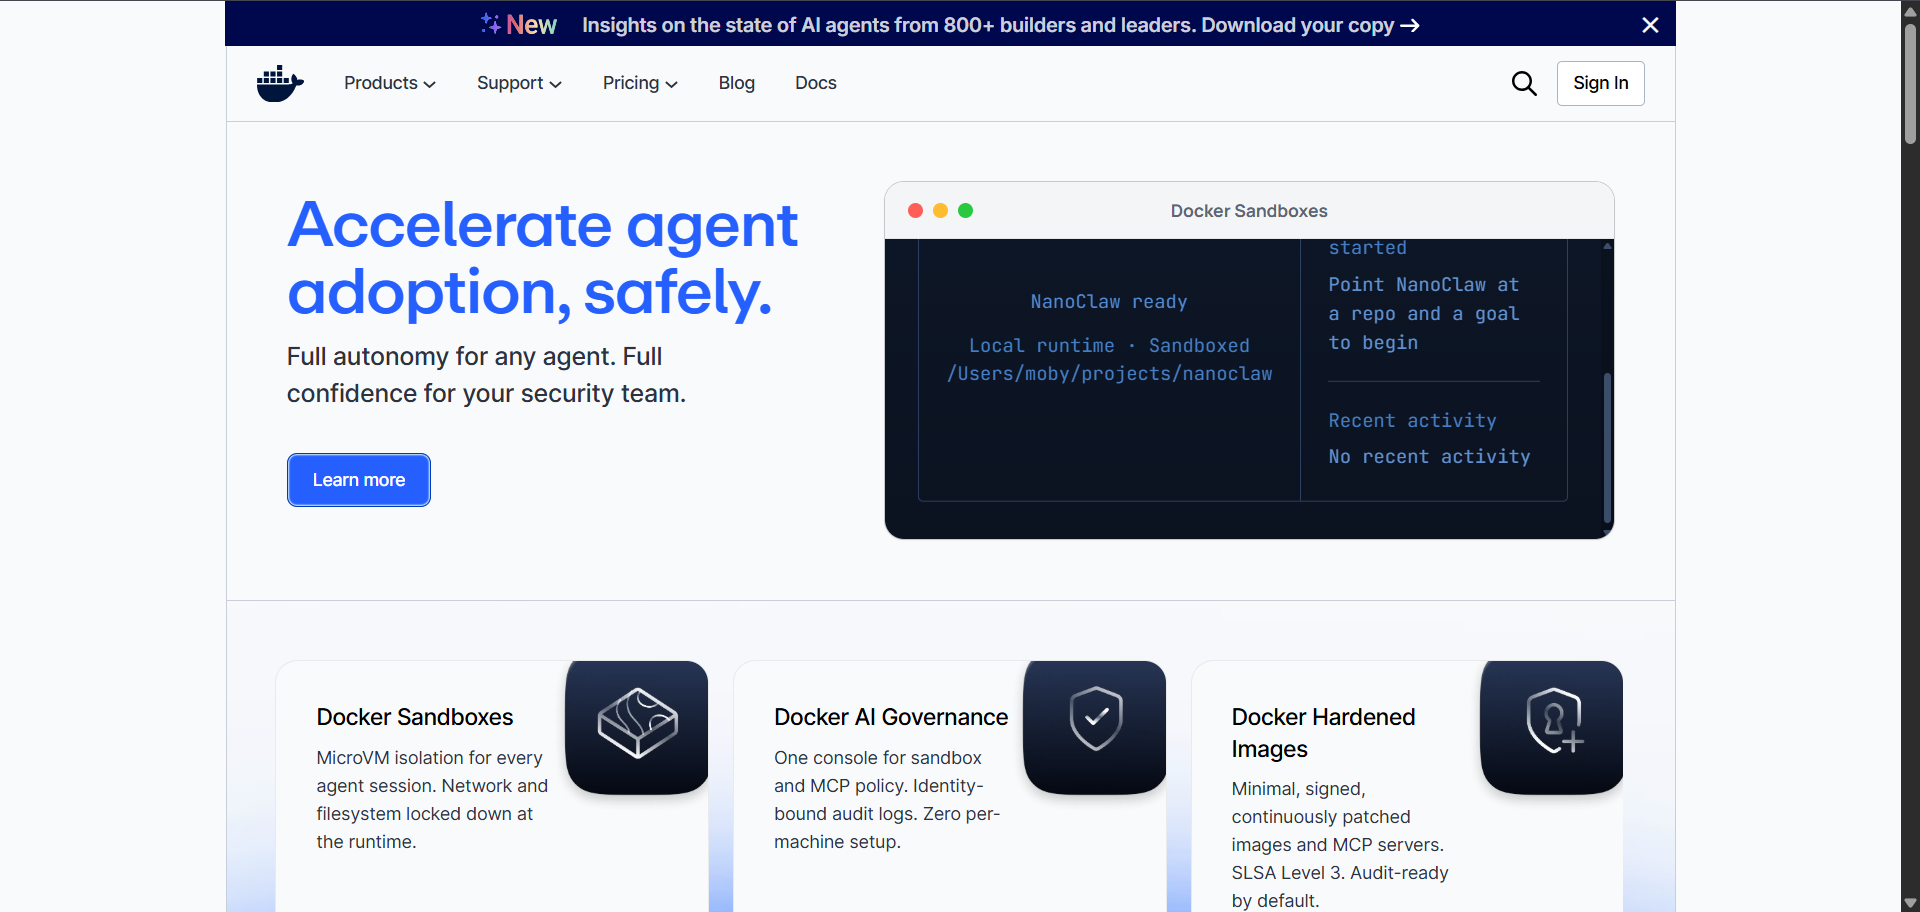Click the green dot in Sandboxes window
The height and width of the screenshot is (912, 1920).
pyautogui.click(x=965, y=210)
